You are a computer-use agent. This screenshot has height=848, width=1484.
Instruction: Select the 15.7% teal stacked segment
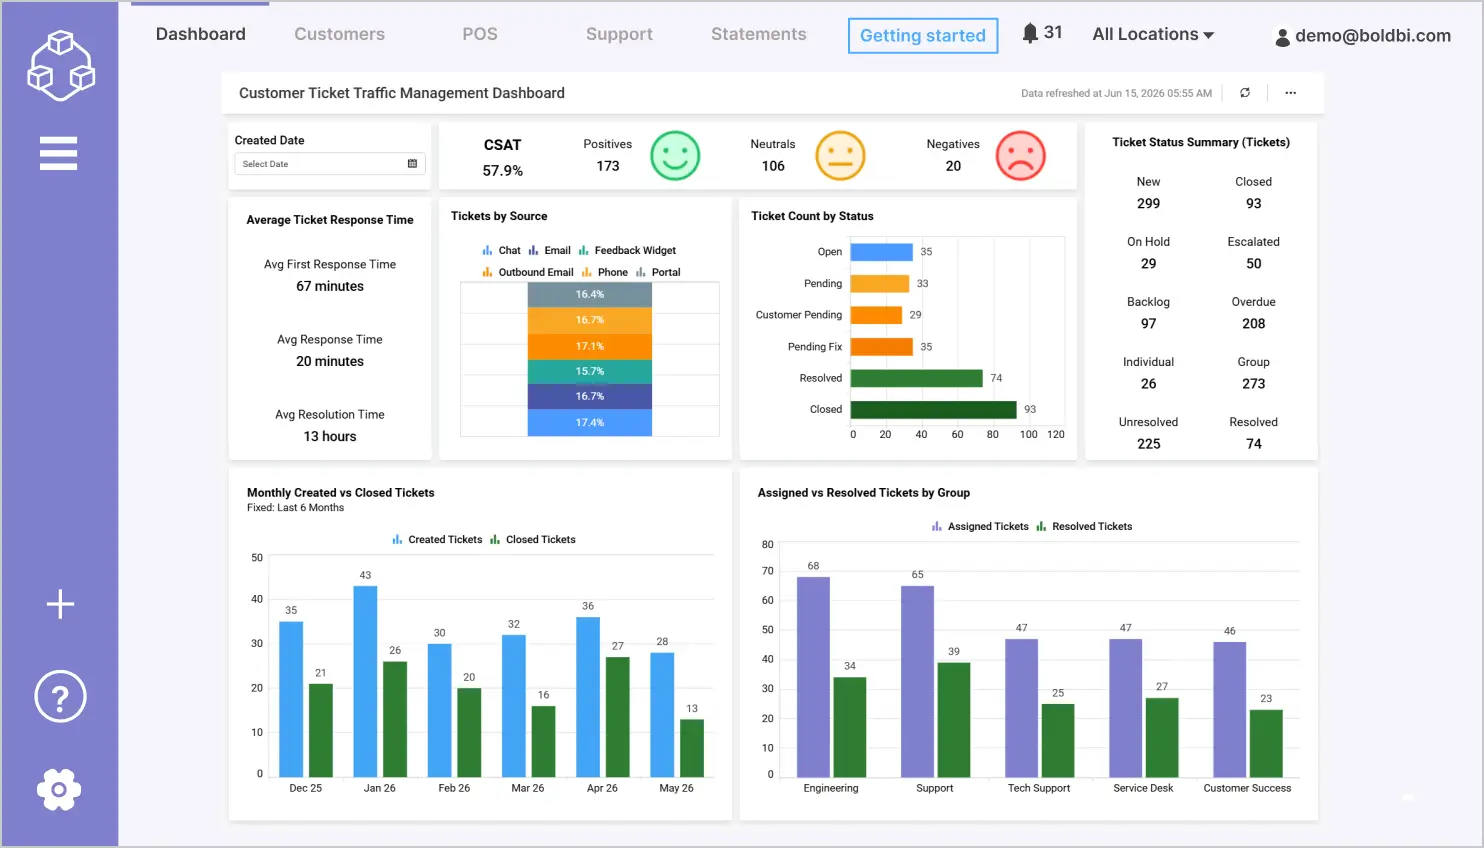tap(590, 371)
